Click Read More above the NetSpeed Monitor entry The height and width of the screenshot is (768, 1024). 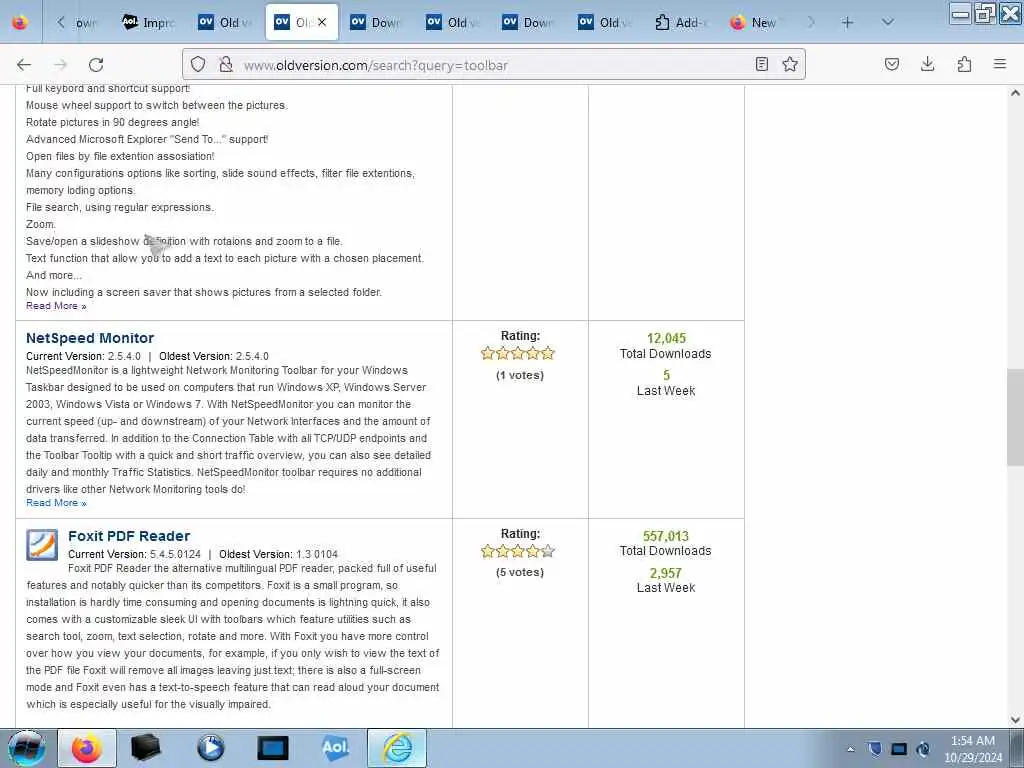pos(56,306)
